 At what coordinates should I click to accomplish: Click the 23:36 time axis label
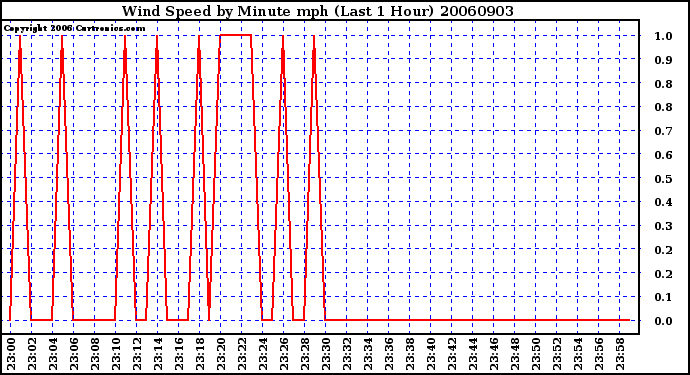click(x=389, y=355)
